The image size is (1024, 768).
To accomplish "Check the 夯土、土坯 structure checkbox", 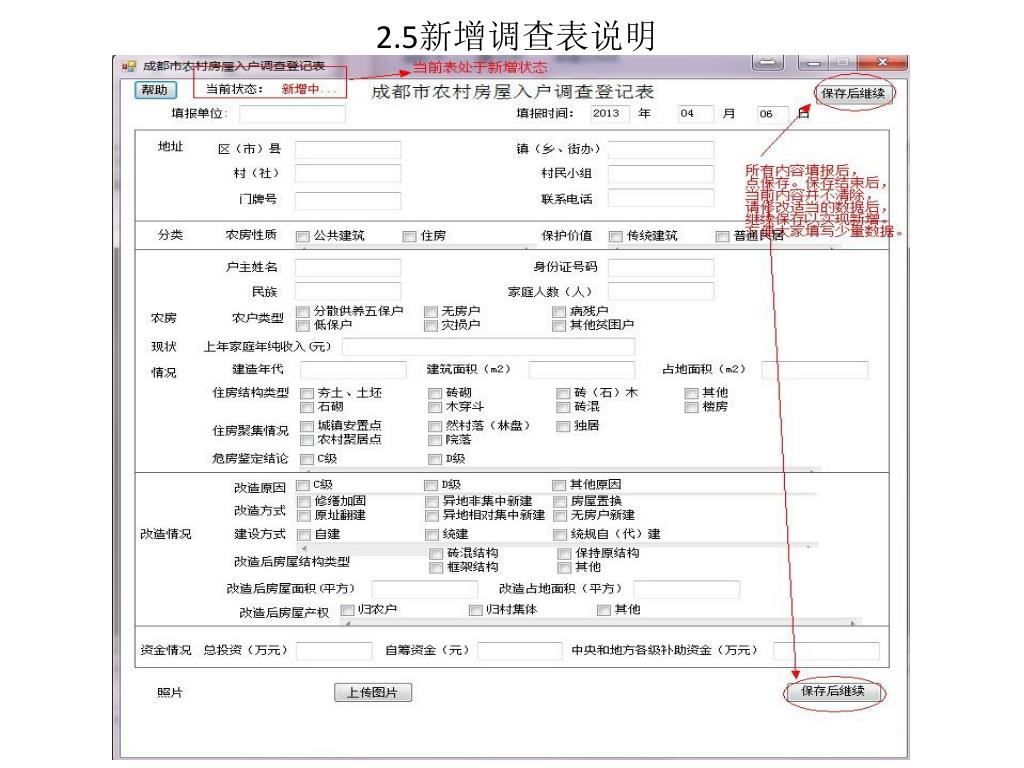I will click(x=306, y=393).
